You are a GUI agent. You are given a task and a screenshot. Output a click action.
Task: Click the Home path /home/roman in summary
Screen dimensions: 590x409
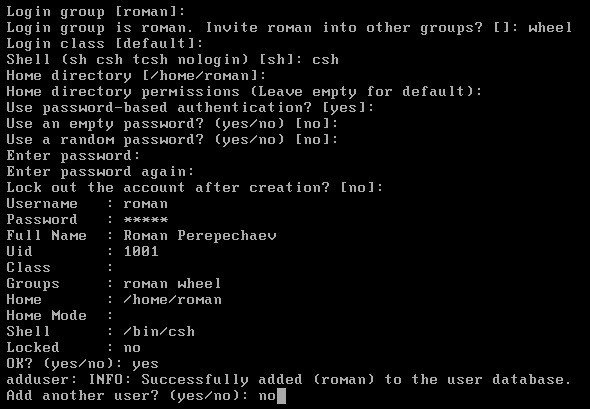(x=172, y=300)
